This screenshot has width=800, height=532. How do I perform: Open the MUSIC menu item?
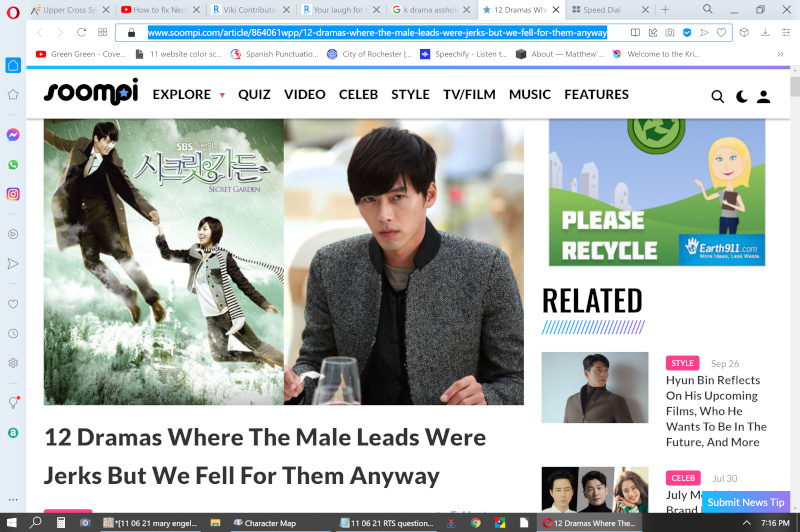(530, 94)
